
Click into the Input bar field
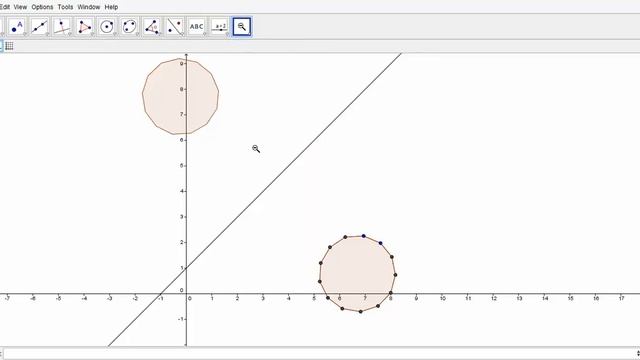[318, 353]
